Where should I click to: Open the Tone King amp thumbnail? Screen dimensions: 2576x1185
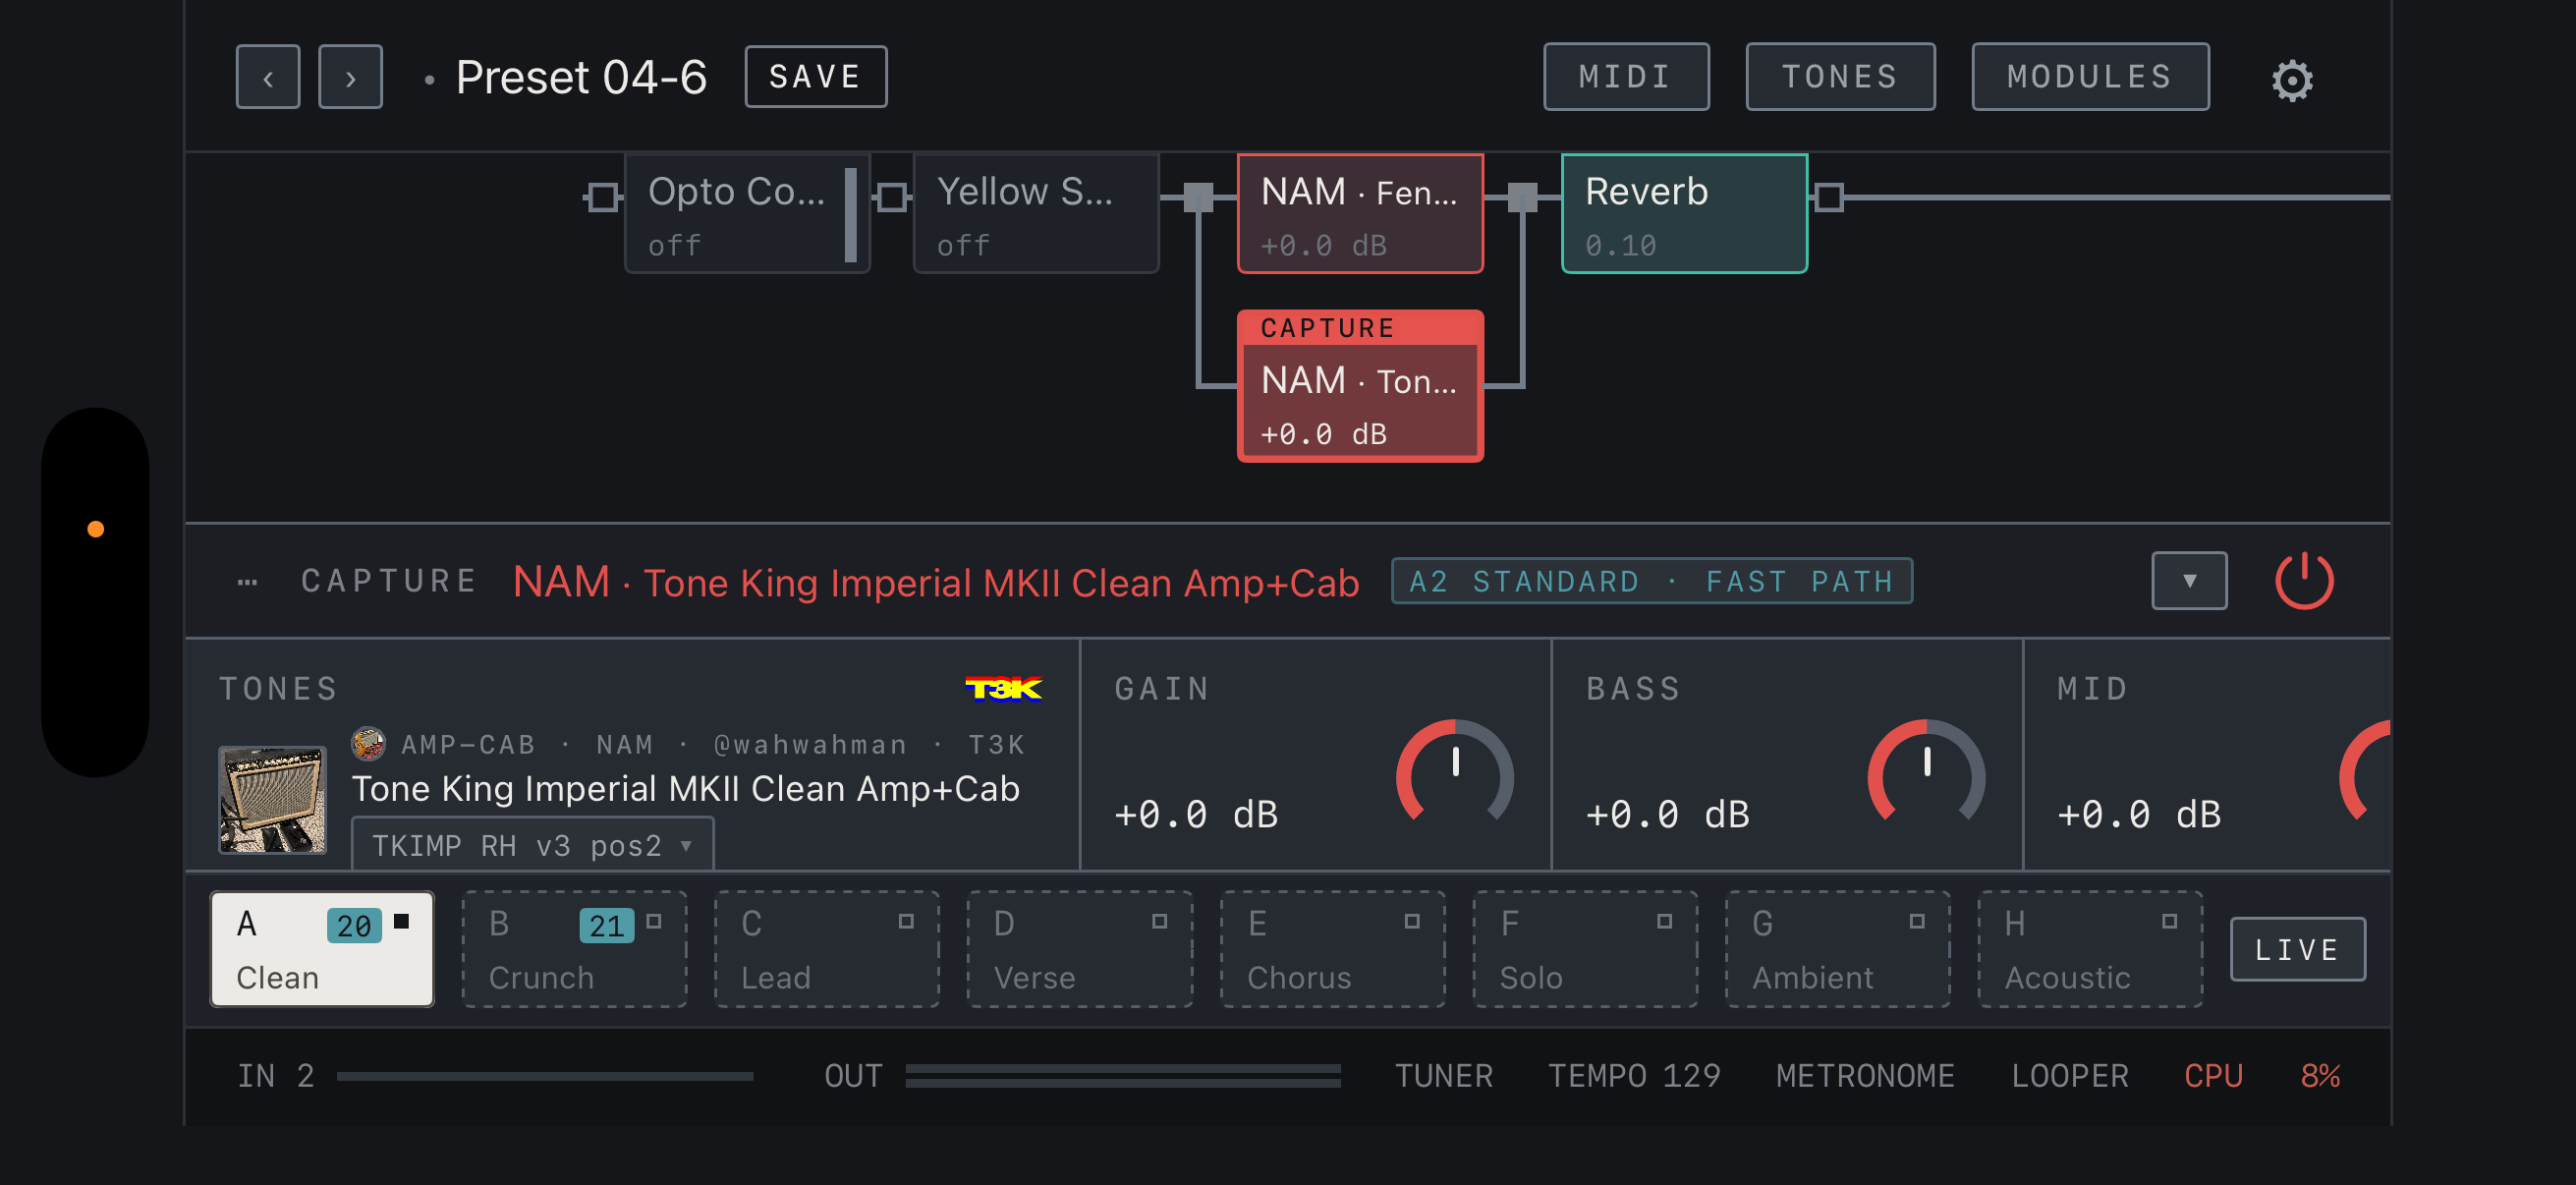tap(272, 799)
